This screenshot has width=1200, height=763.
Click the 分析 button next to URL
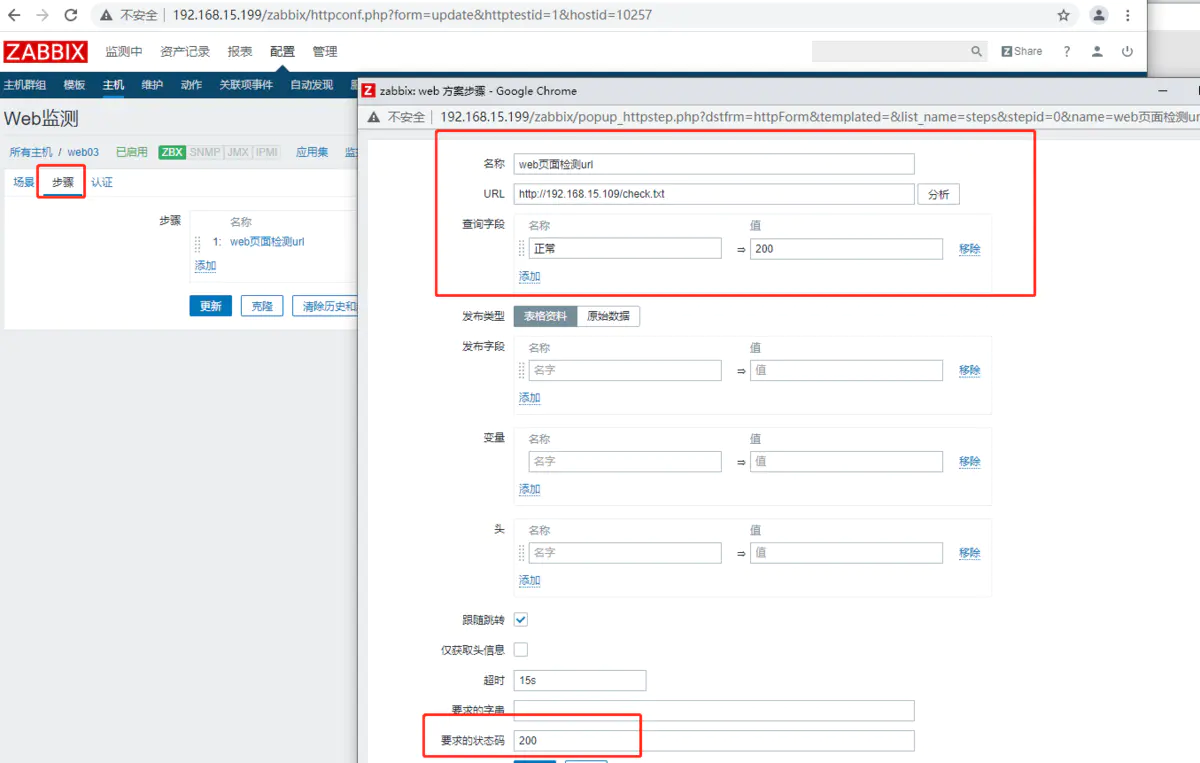click(x=938, y=194)
